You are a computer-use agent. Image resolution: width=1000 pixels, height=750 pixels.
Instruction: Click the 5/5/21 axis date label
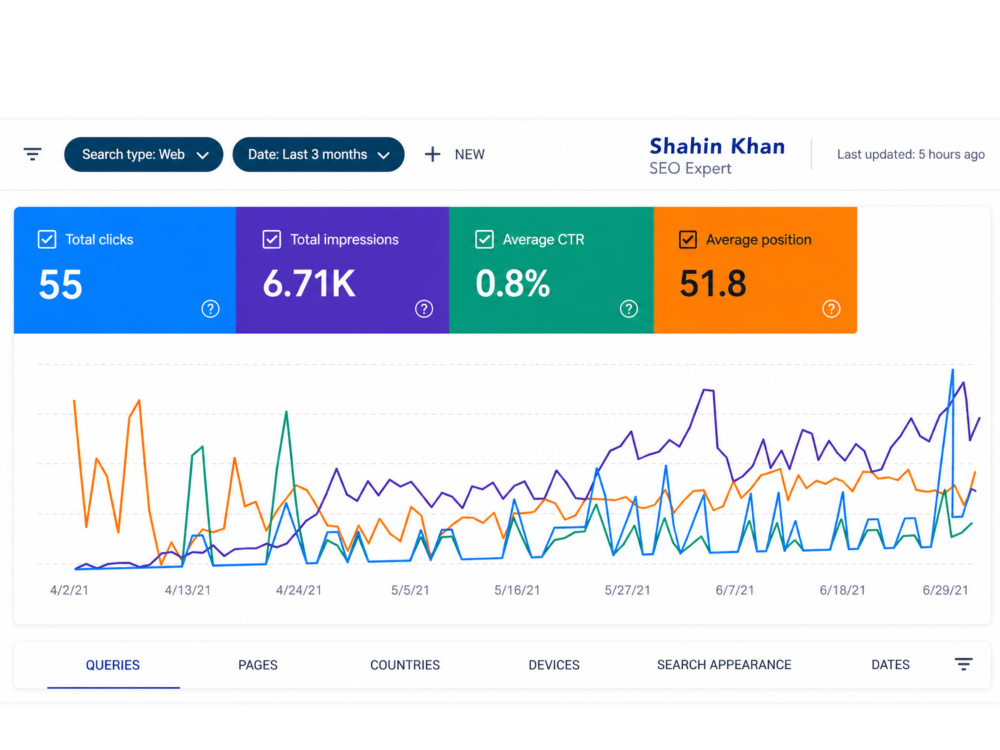tap(410, 590)
